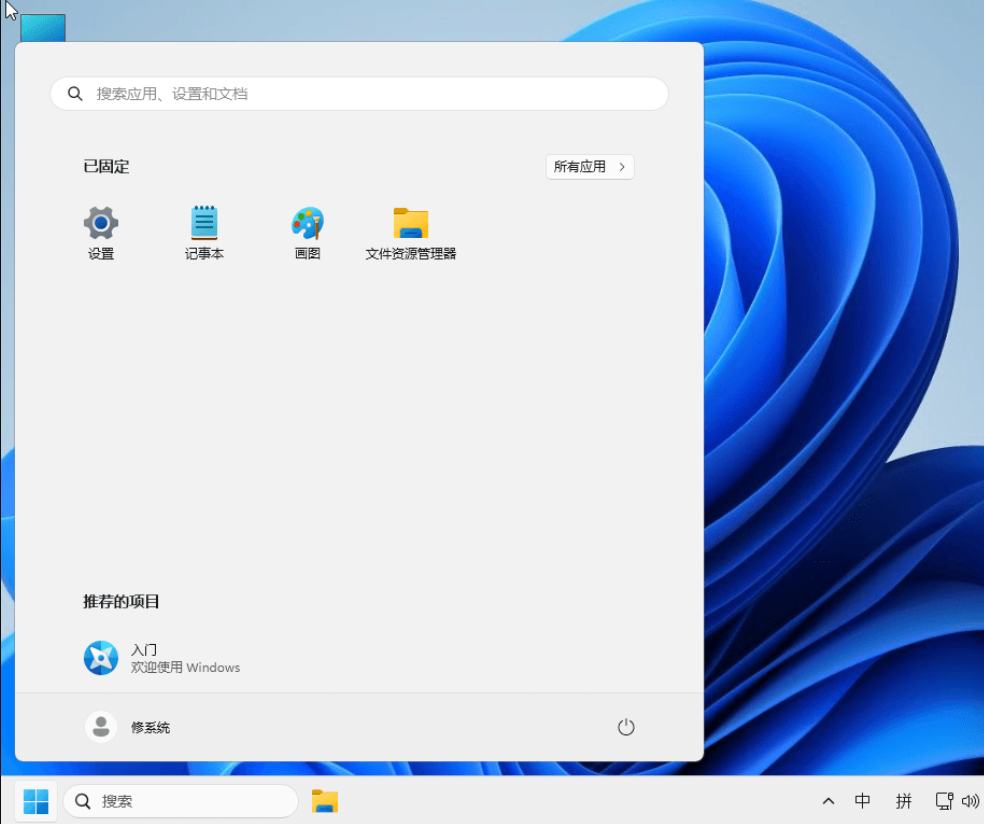Switch 中 input language indicator
The width and height of the screenshot is (984, 824).
point(862,801)
